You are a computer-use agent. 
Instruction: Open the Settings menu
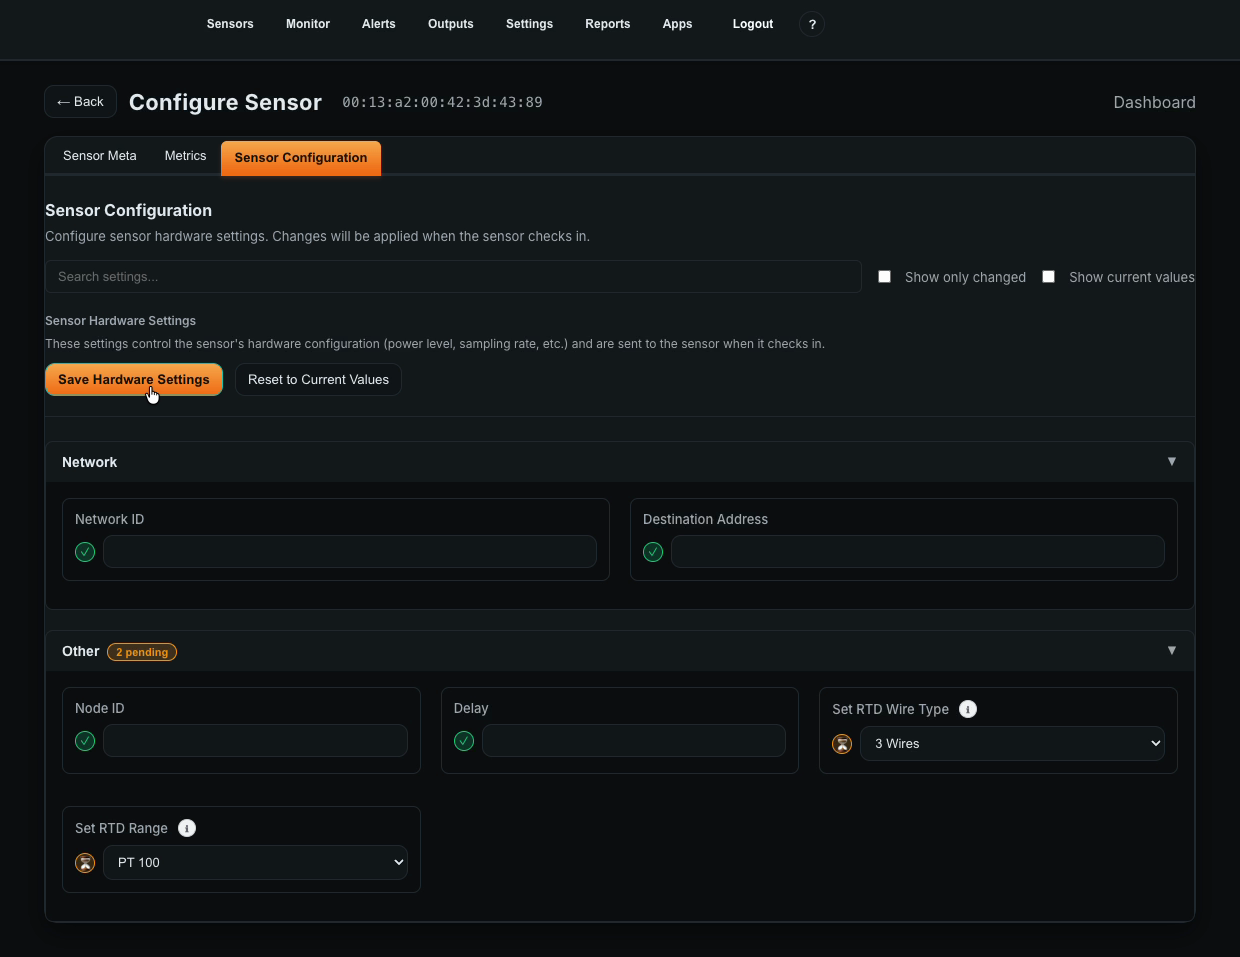[529, 24]
